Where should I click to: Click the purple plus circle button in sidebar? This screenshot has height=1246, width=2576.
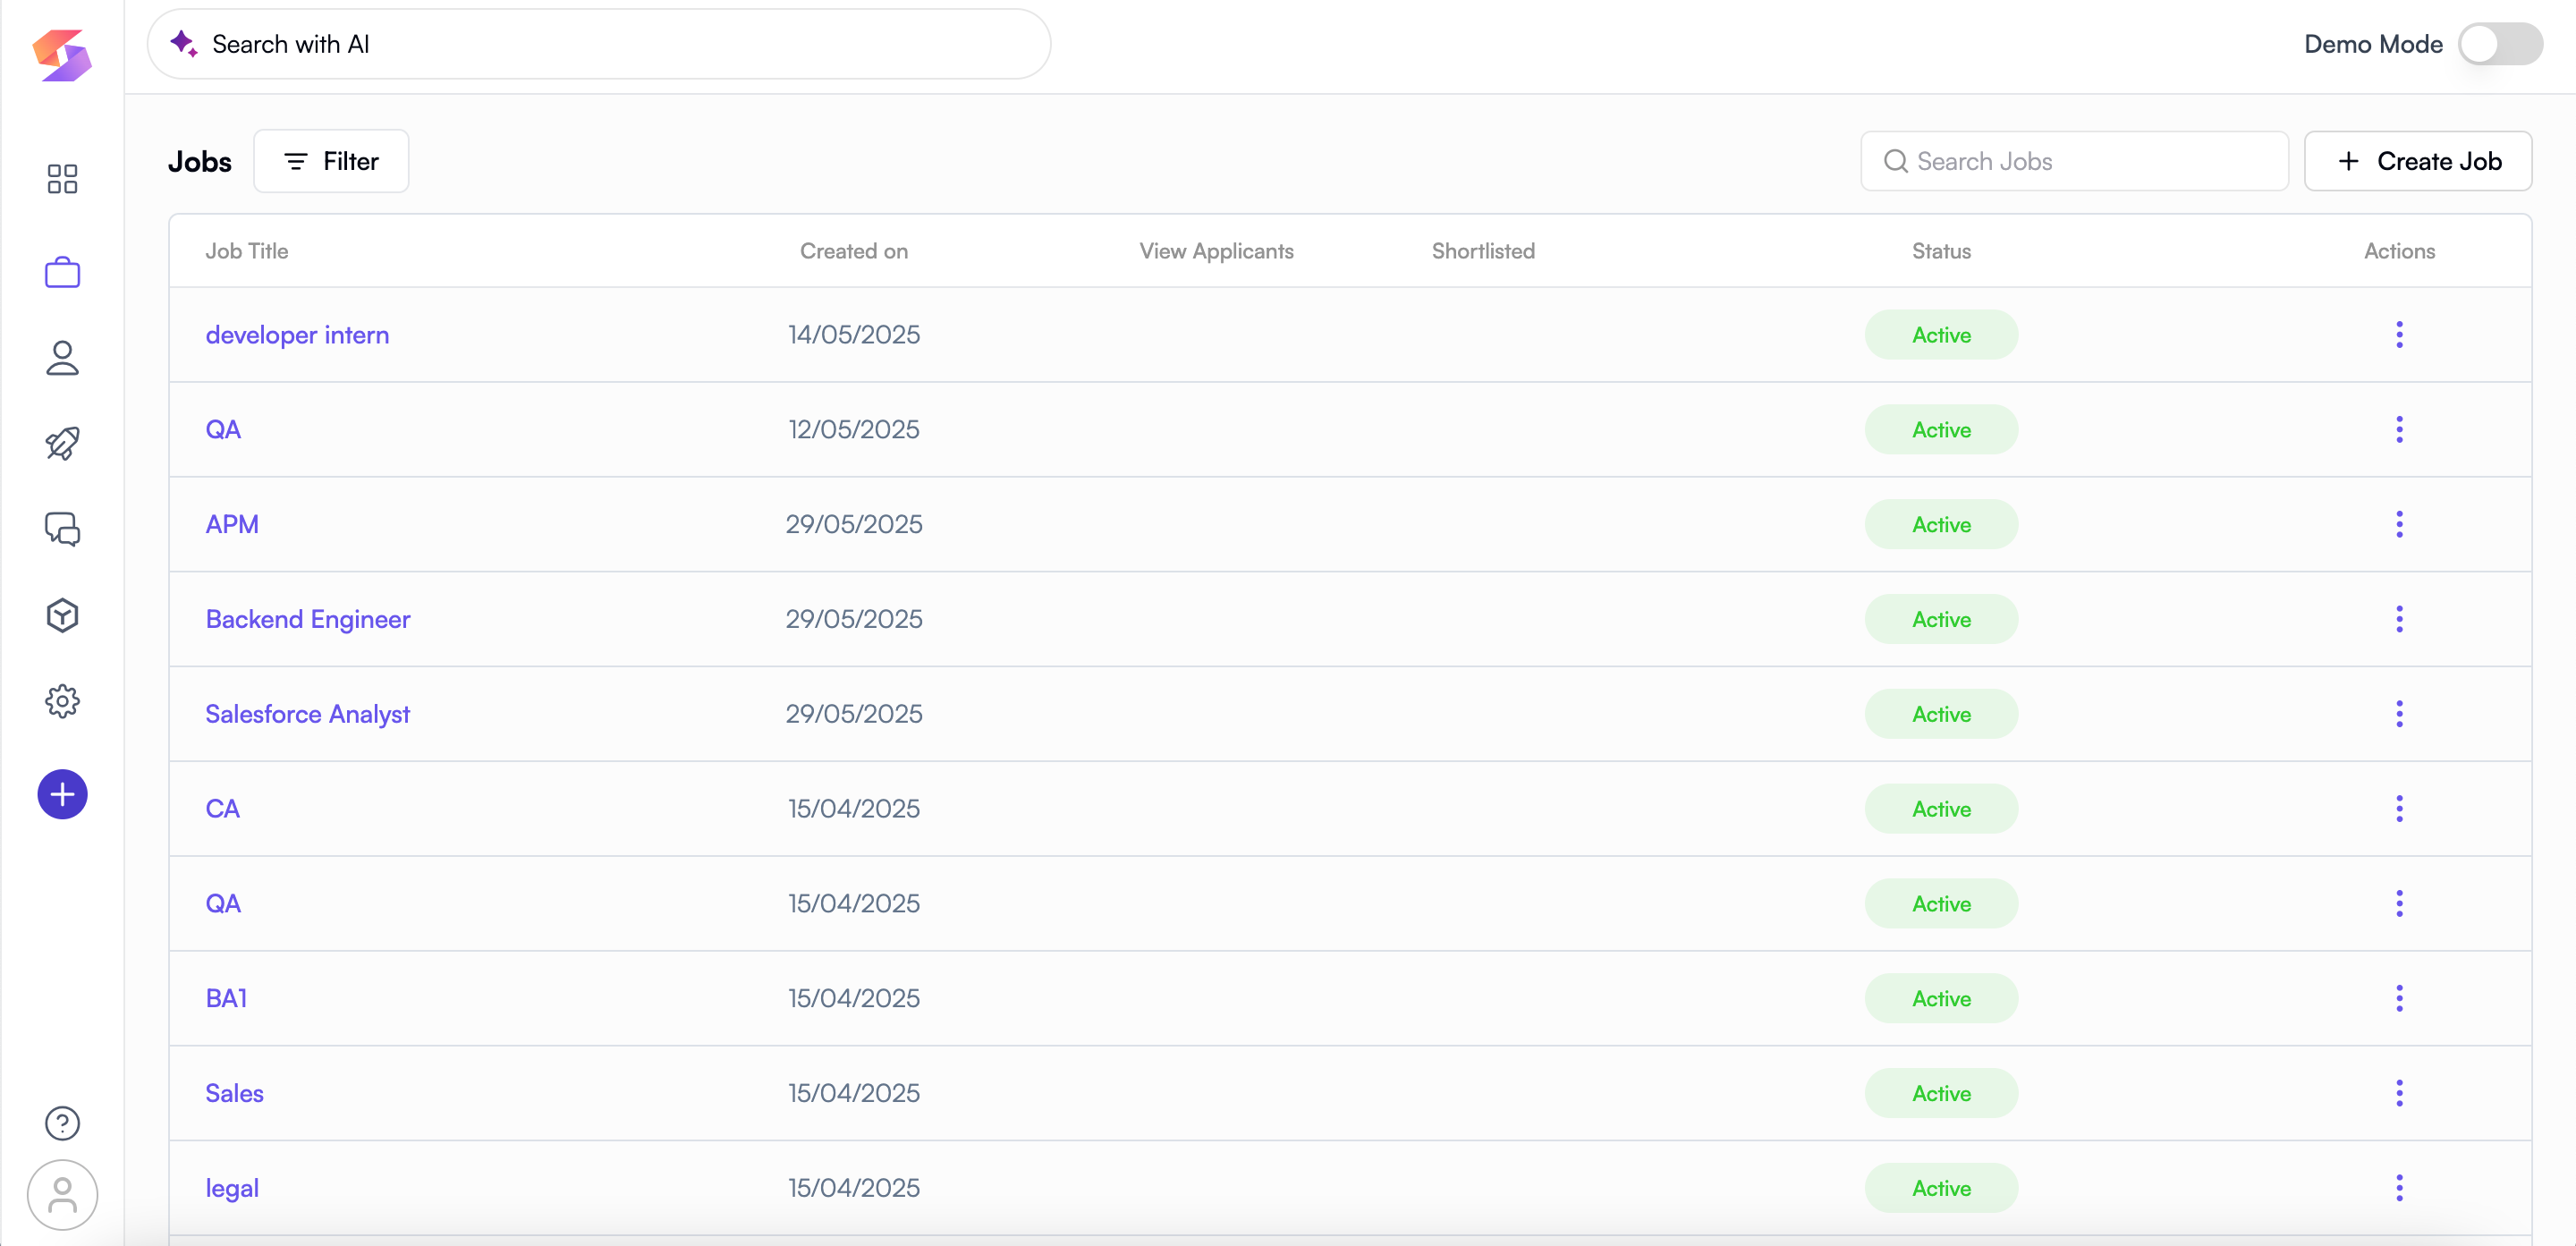(x=62, y=794)
